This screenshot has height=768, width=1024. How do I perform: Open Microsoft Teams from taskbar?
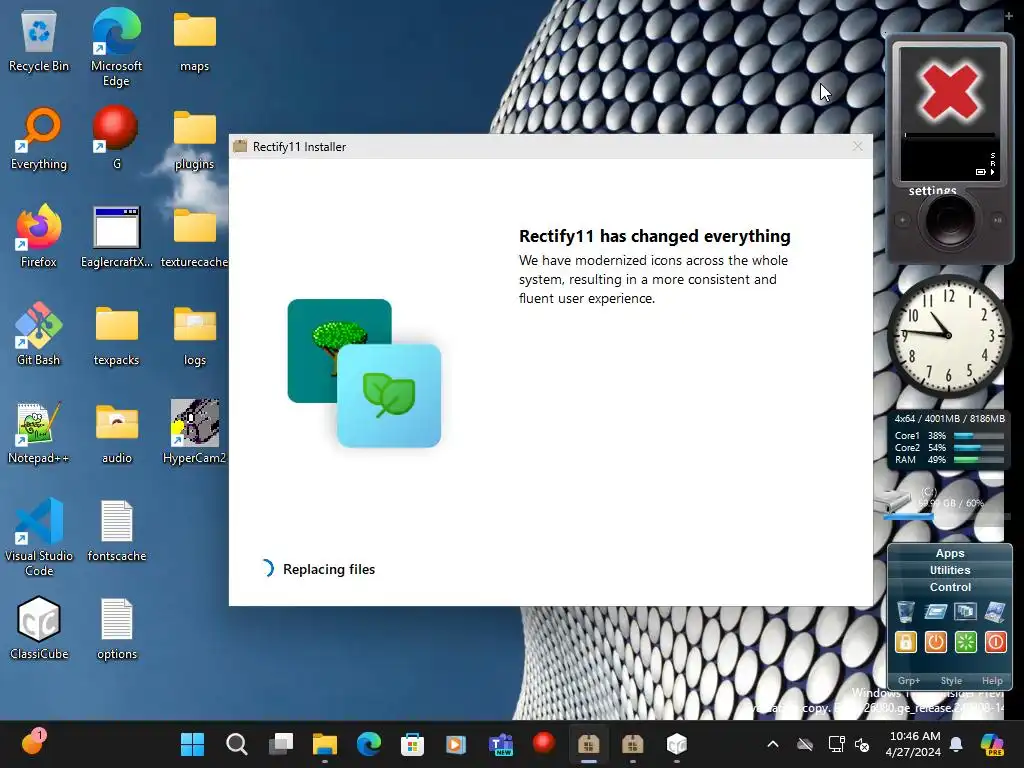[500, 744]
